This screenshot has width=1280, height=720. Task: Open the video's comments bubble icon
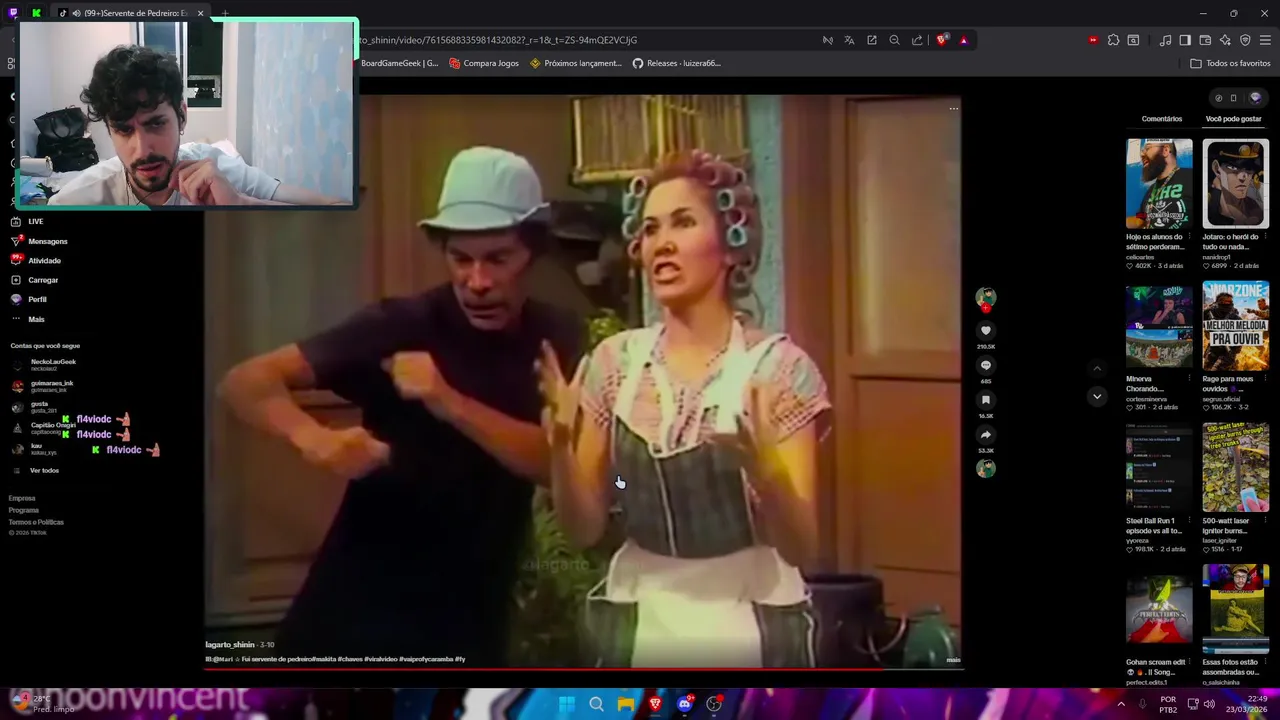pyautogui.click(x=986, y=365)
